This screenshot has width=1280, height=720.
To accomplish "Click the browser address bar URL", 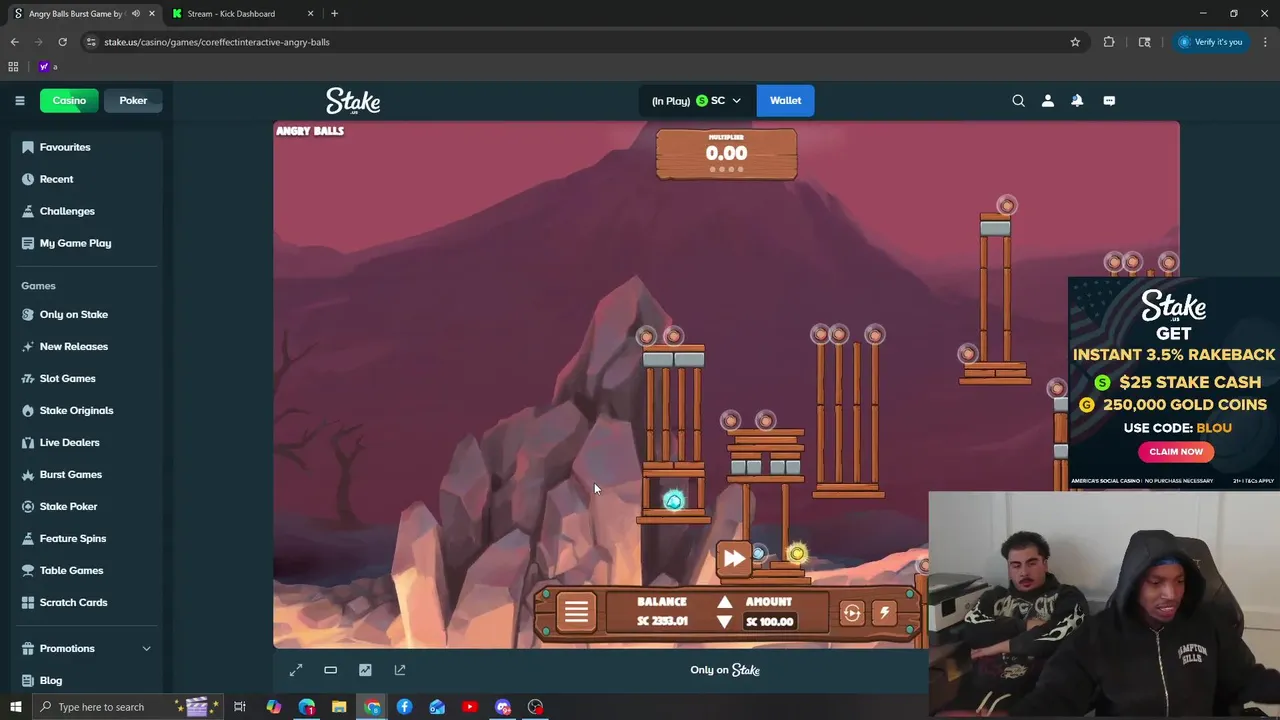I will click(217, 42).
